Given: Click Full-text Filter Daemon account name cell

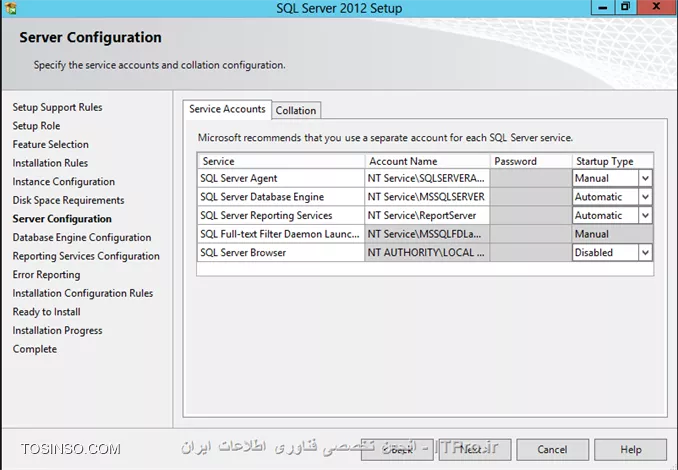Looking at the screenshot, I should pyautogui.click(x=427, y=234).
